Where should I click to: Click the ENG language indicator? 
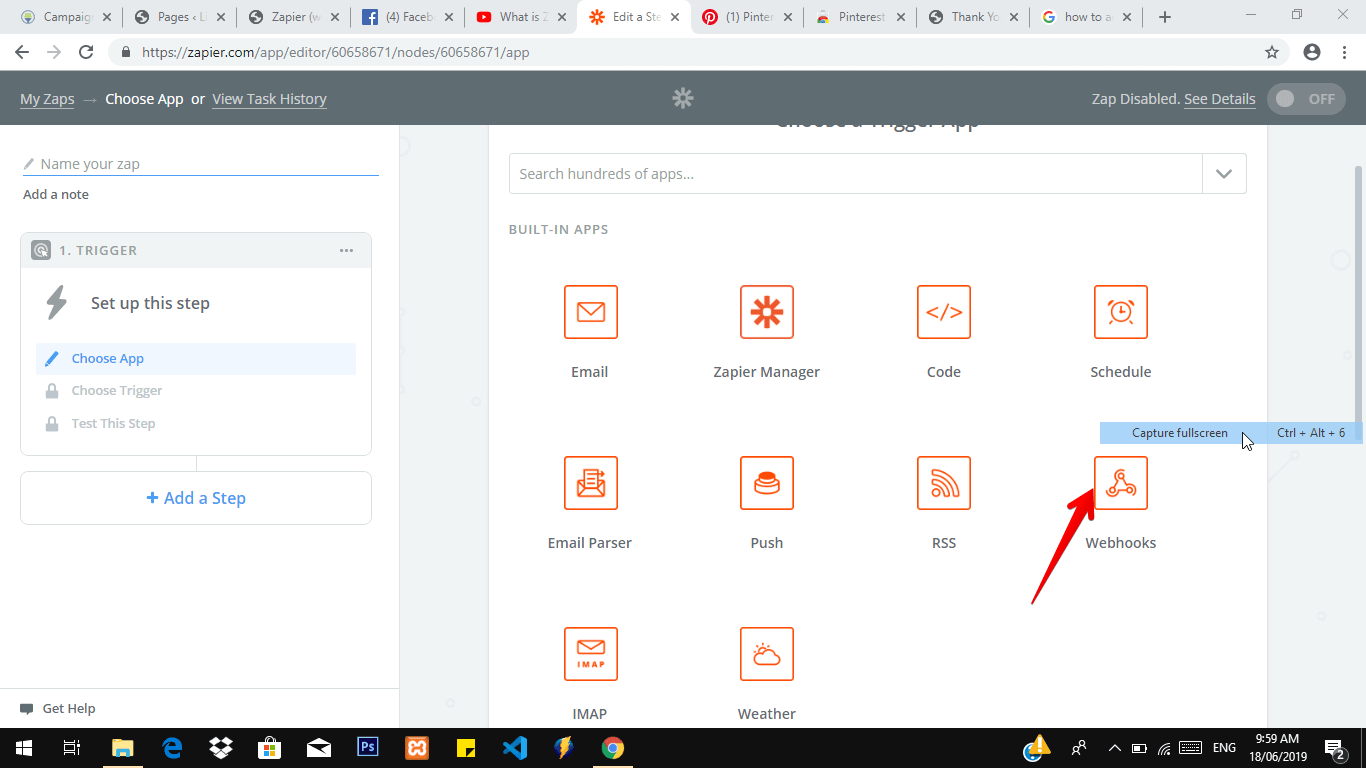coord(1224,748)
